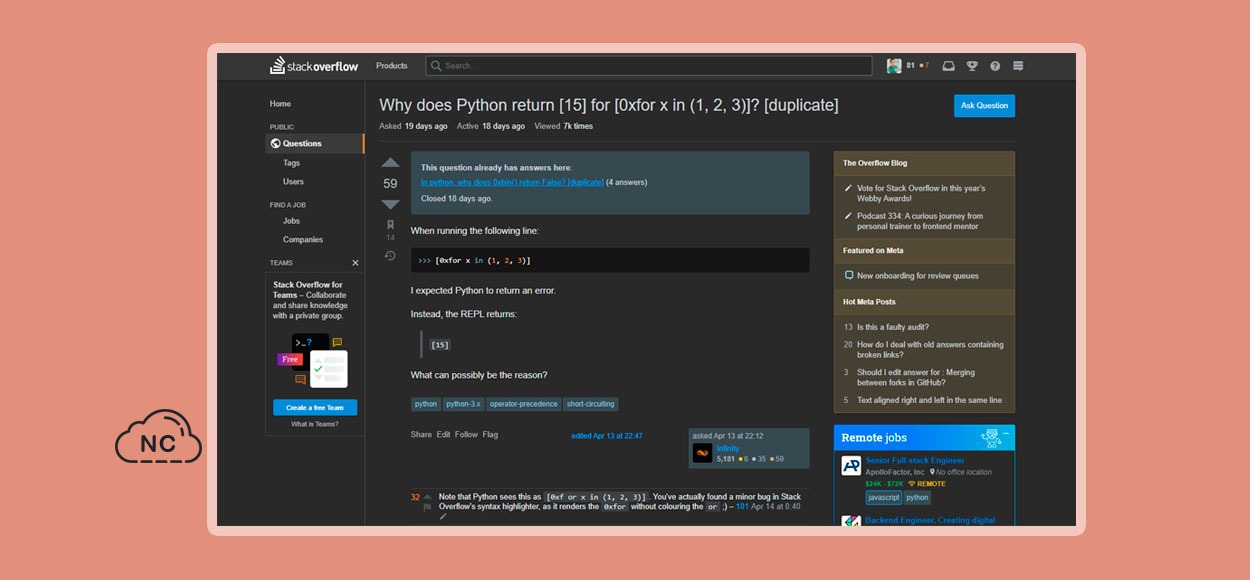This screenshot has height=580, width=1250.
Task: Click the Remote jobs robot mascot icon
Action: (991, 437)
